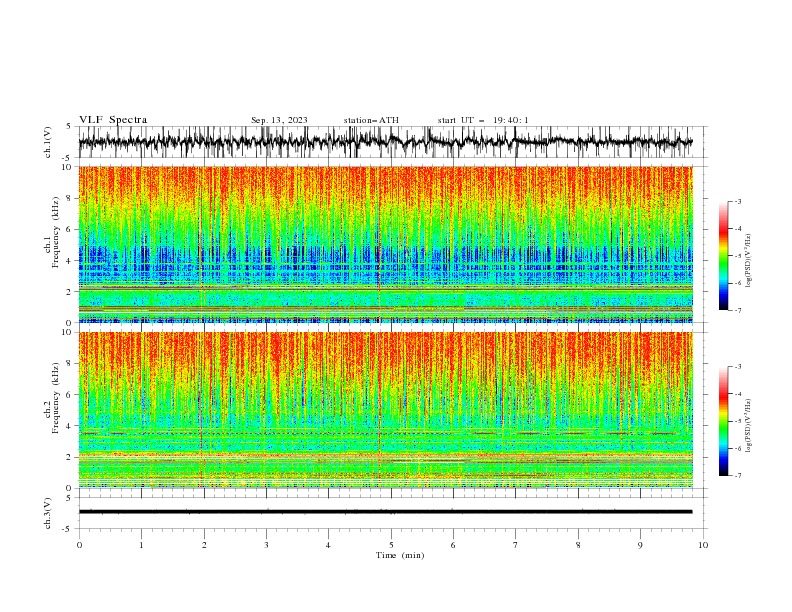Image resolution: width=792 pixels, height=612 pixels.
Task: Click the ch.2 spectrogram color scale bar
Action: pyautogui.click(x=723, y=421)
